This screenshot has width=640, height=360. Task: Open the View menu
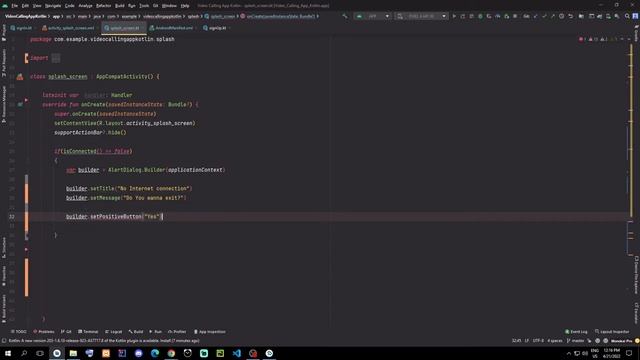tap(37, 6)
